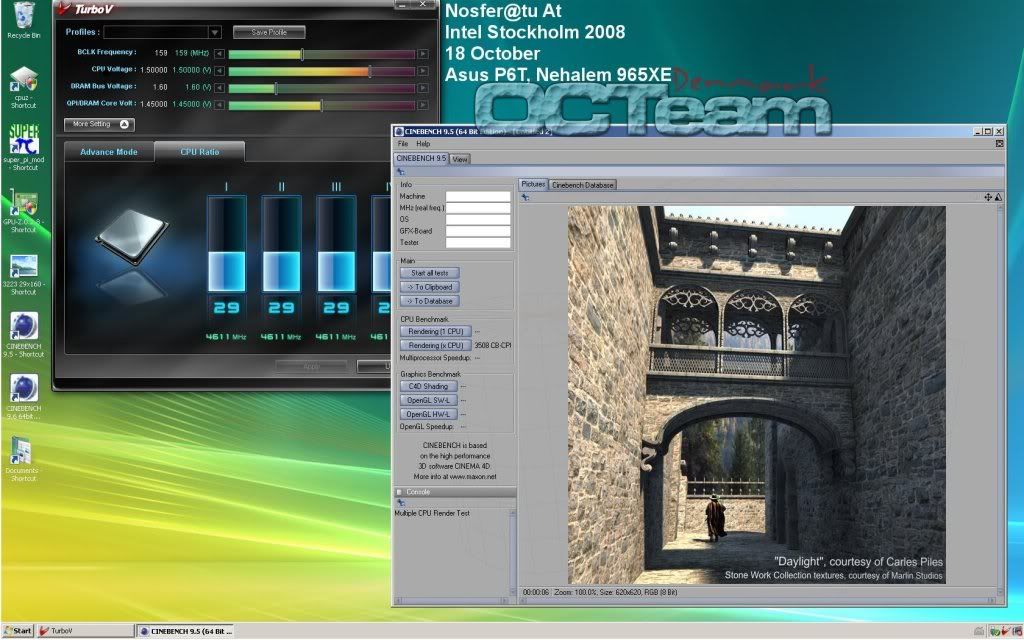Select the Pictures tab
This screenshot has height=640, width=1024.
click(534, 184)
